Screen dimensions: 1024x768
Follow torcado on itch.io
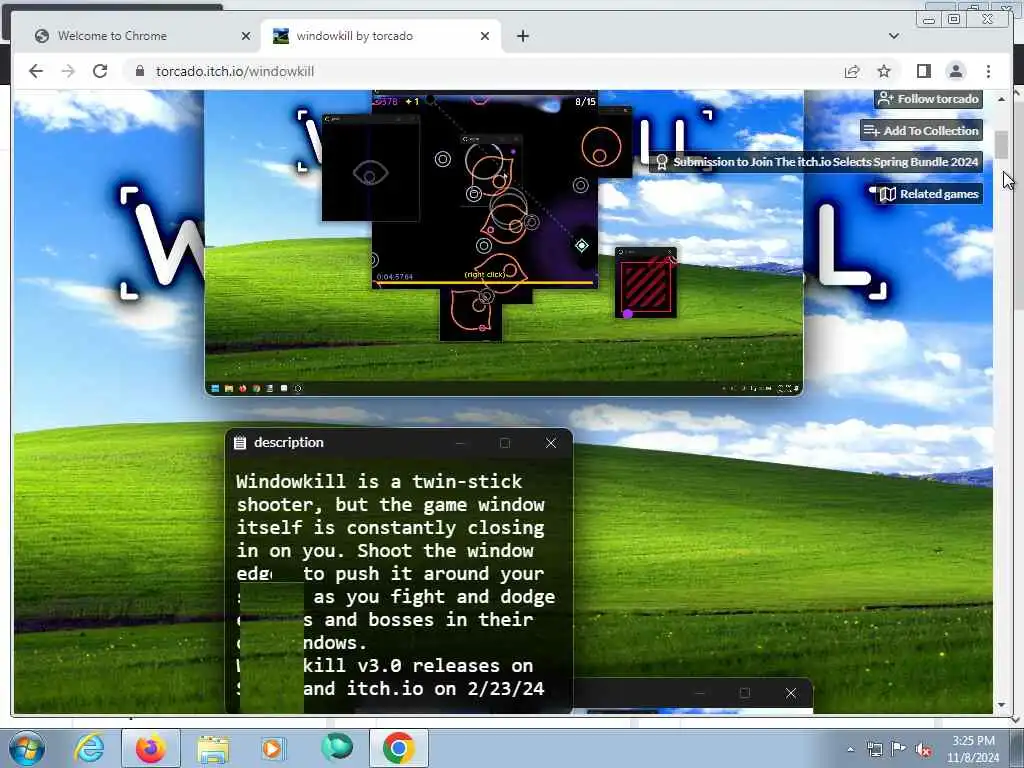click(928, 99)
